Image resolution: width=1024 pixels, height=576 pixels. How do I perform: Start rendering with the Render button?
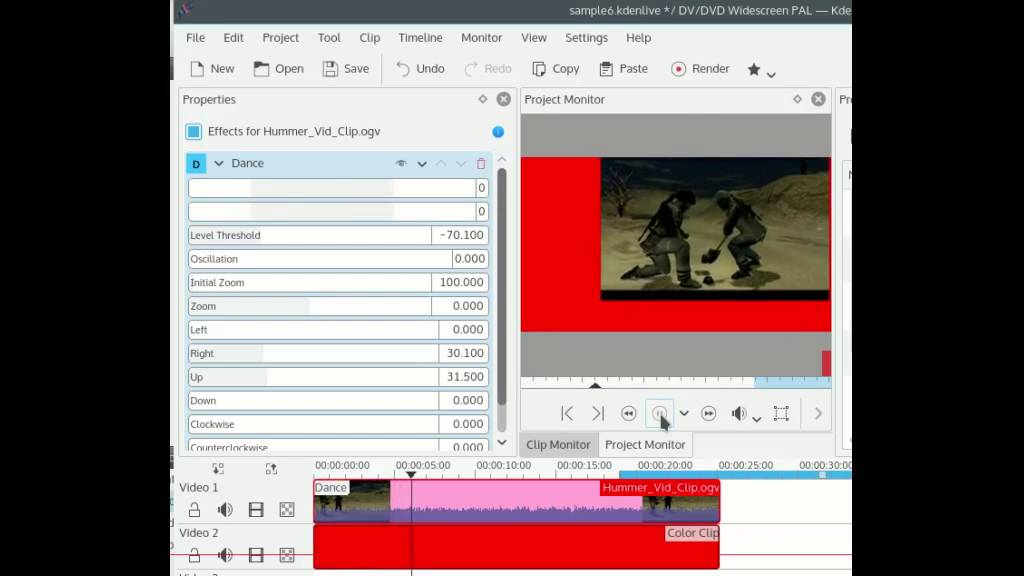[699, 69]
